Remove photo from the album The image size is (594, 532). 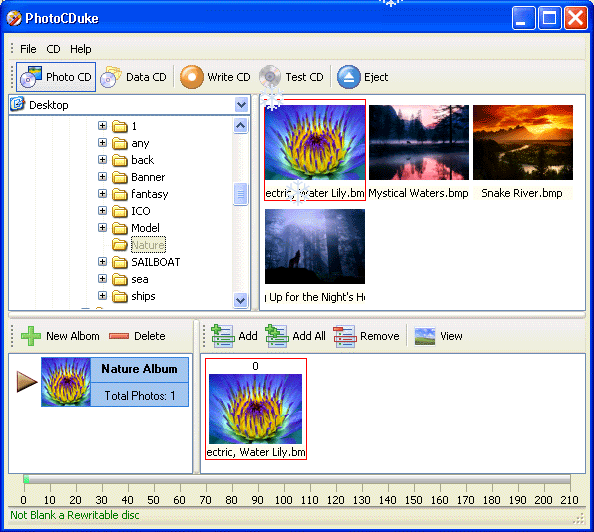coord(366,336)
